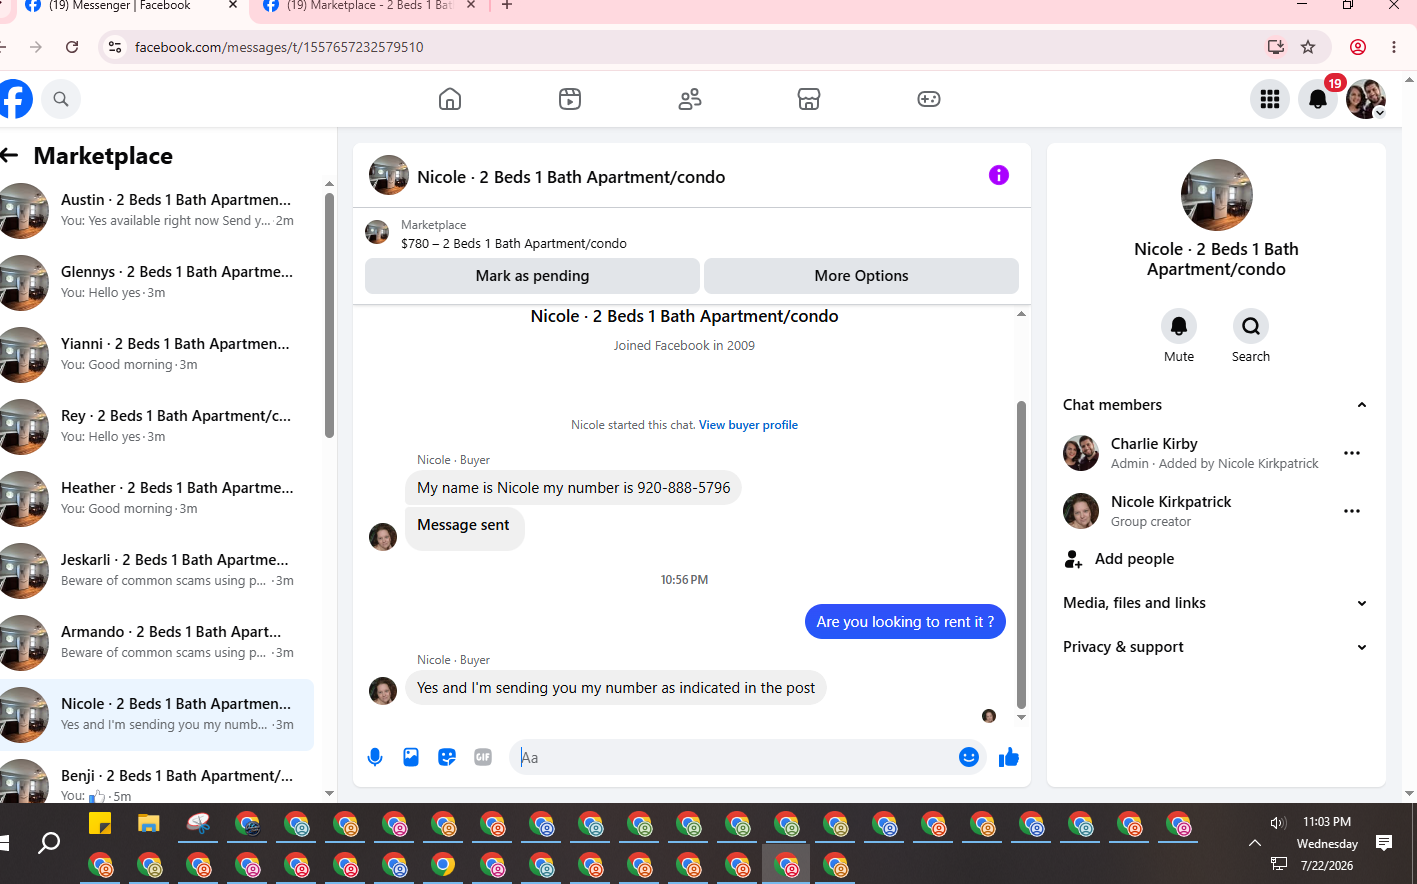Open the taskbar clock and date
Image resolution: width=1417 pixels, height=884 pixels.
pos(1326,843)
